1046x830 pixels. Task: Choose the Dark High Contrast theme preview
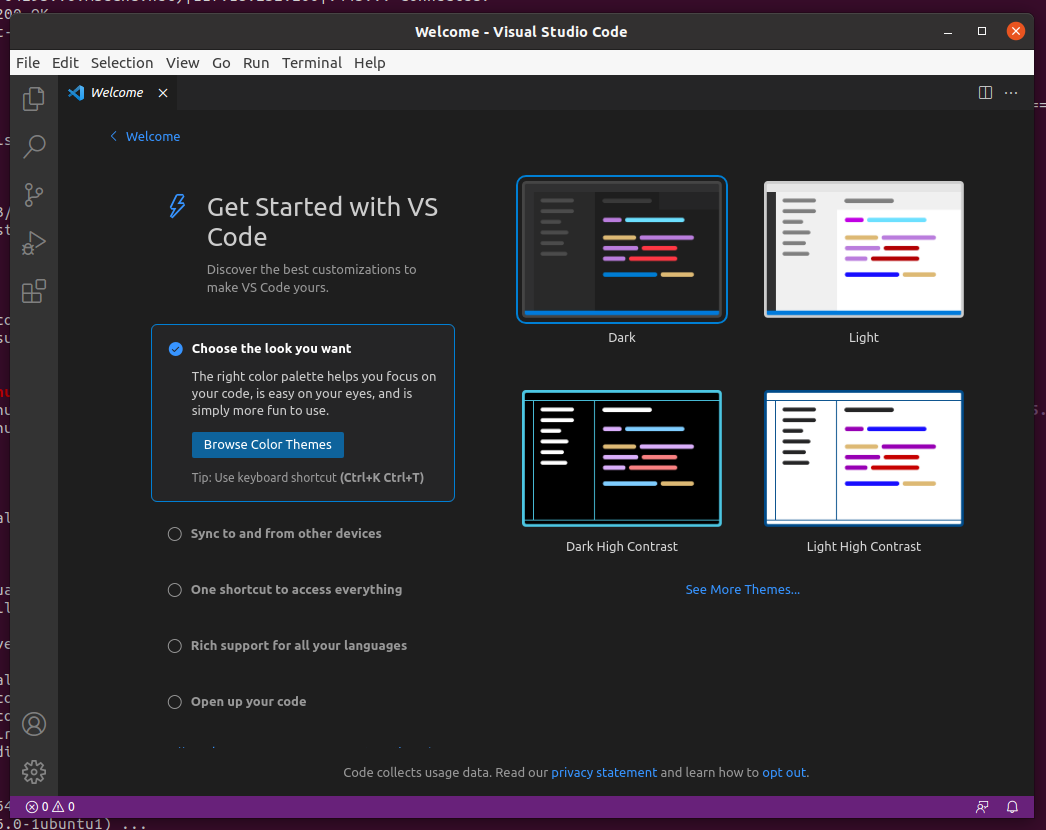[622, 458]
